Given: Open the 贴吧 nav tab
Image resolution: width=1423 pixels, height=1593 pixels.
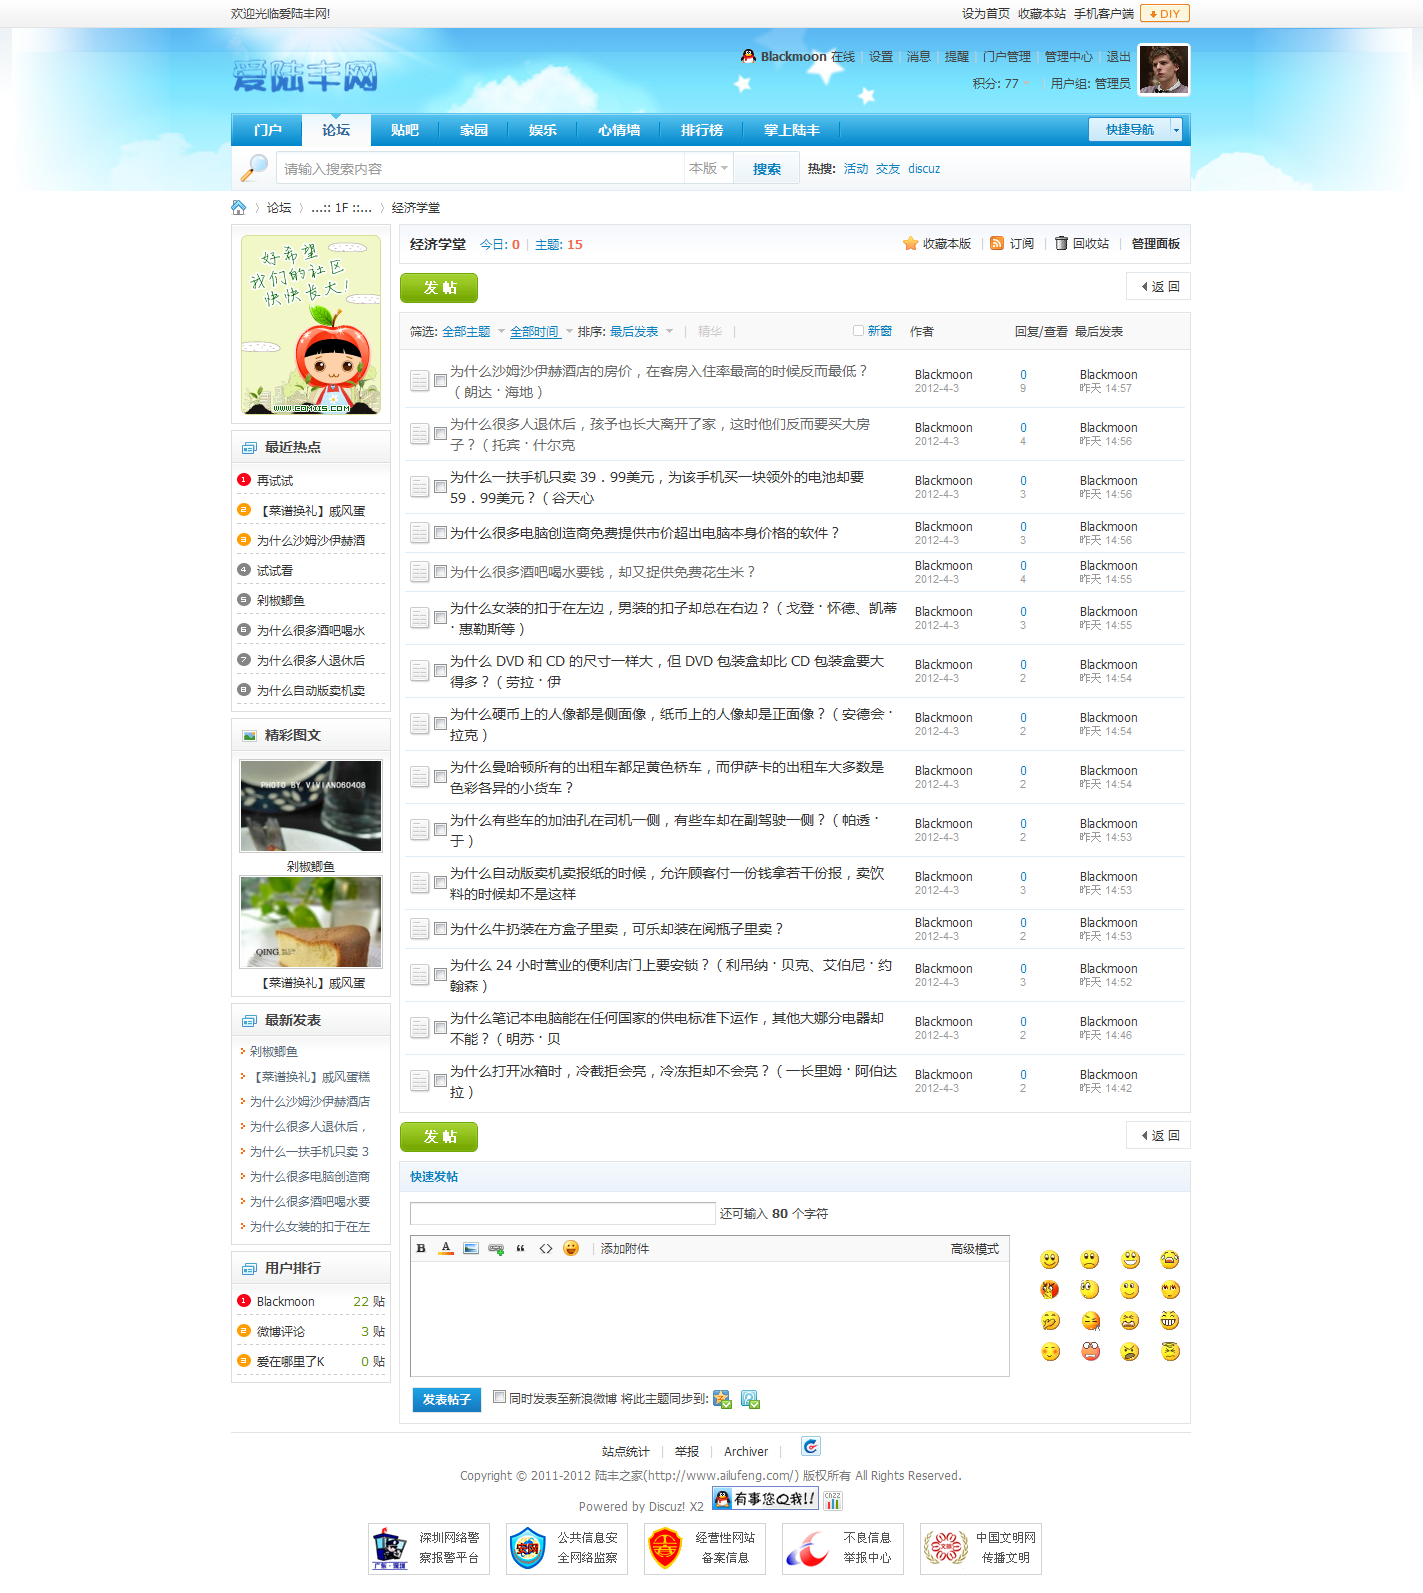Looking at the screenshot, I should [405, 130].
